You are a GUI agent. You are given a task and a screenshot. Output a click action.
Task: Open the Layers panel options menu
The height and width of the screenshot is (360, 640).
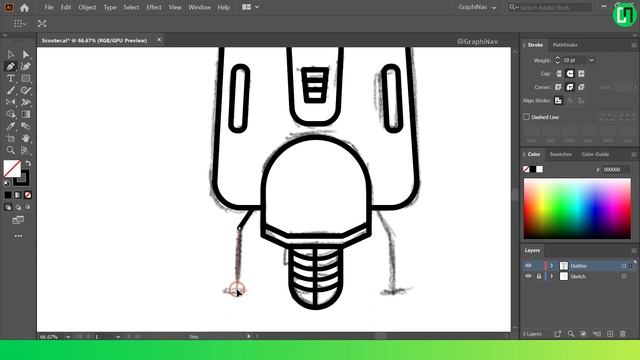634,250
